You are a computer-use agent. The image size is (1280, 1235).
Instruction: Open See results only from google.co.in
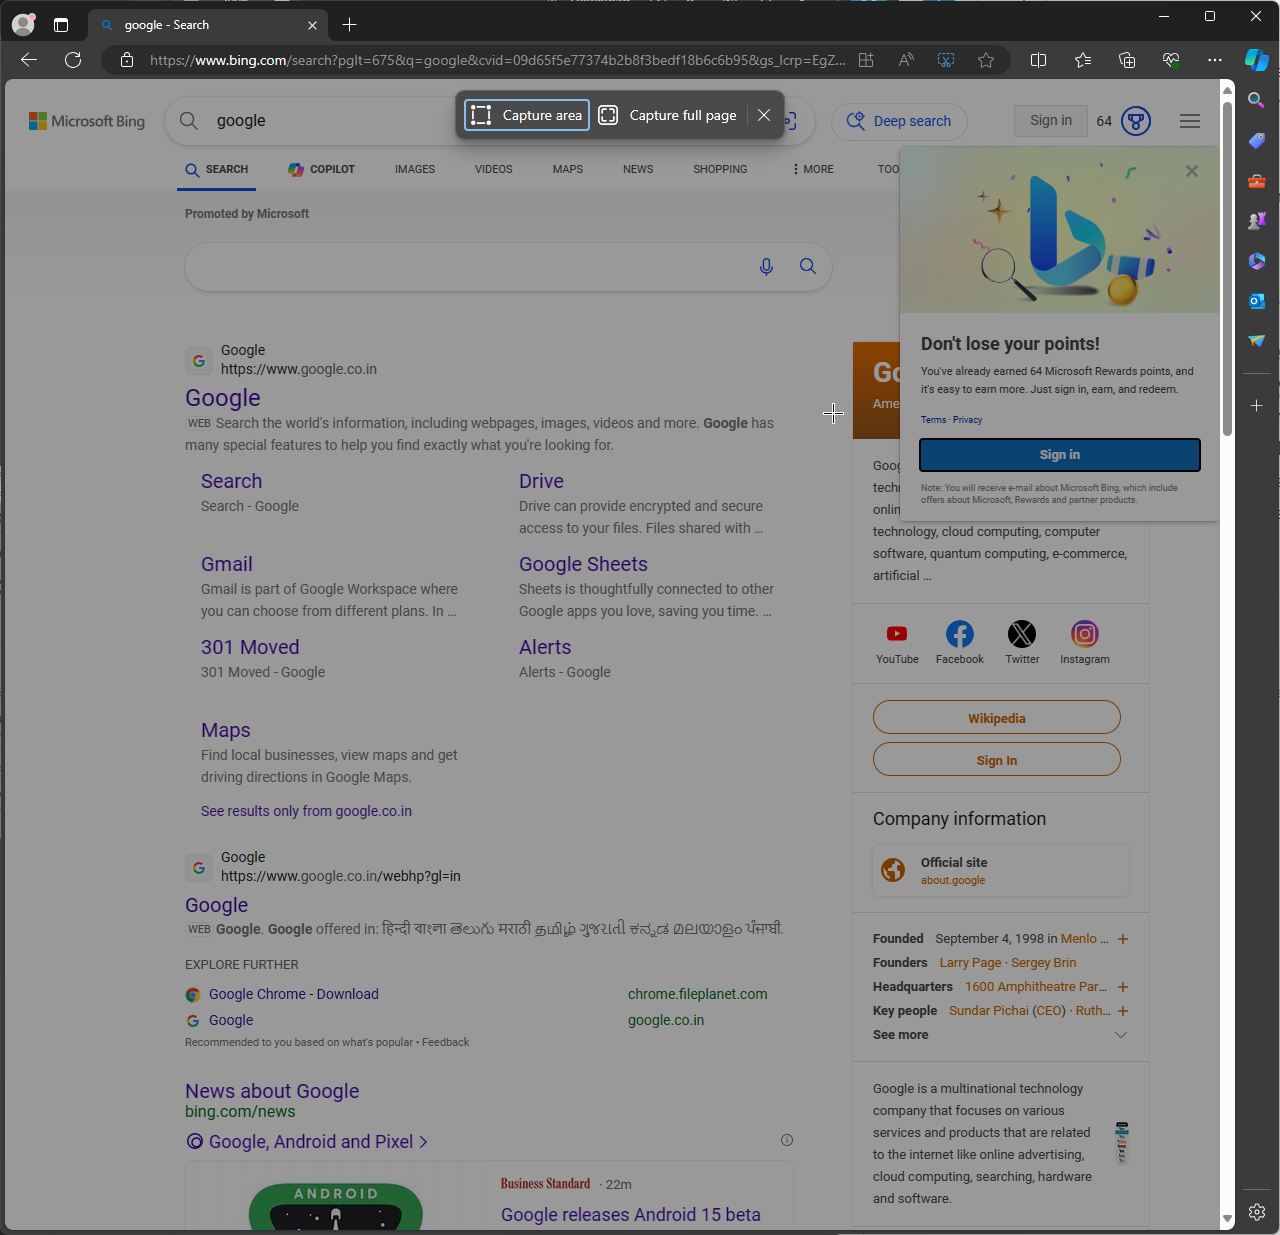(306, 811)
